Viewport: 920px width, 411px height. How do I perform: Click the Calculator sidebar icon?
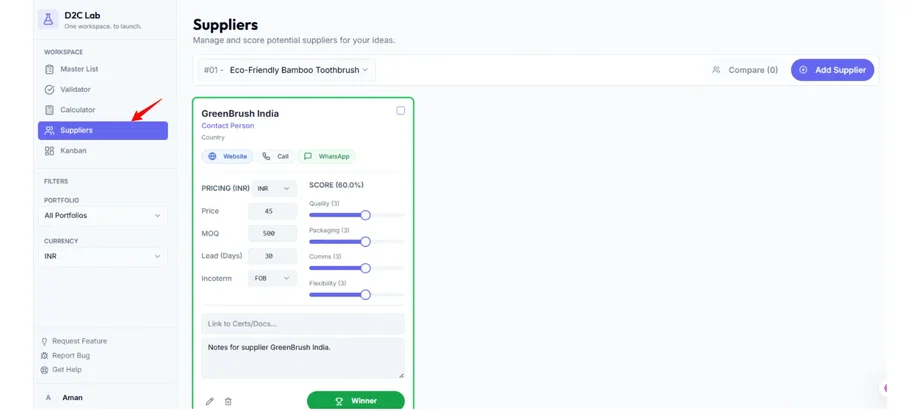[49, 110]
